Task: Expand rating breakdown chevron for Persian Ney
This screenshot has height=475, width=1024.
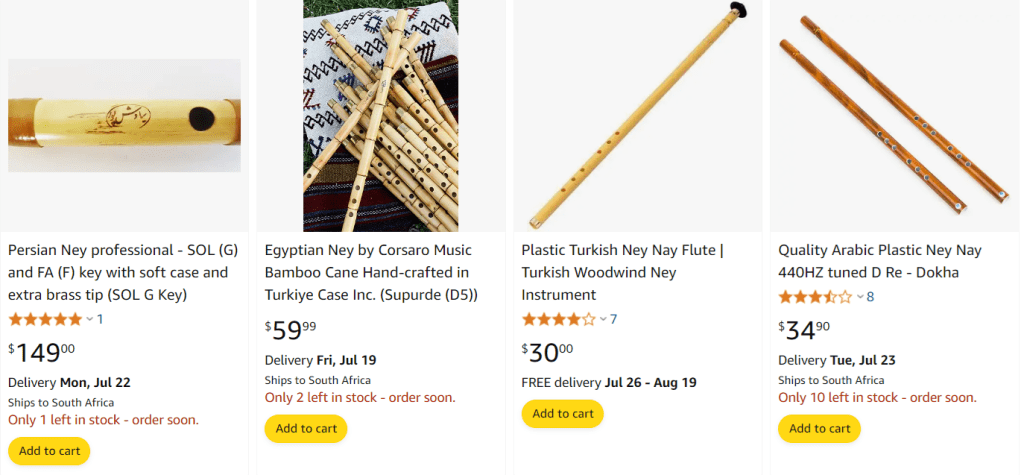Action: click(89, 319)
